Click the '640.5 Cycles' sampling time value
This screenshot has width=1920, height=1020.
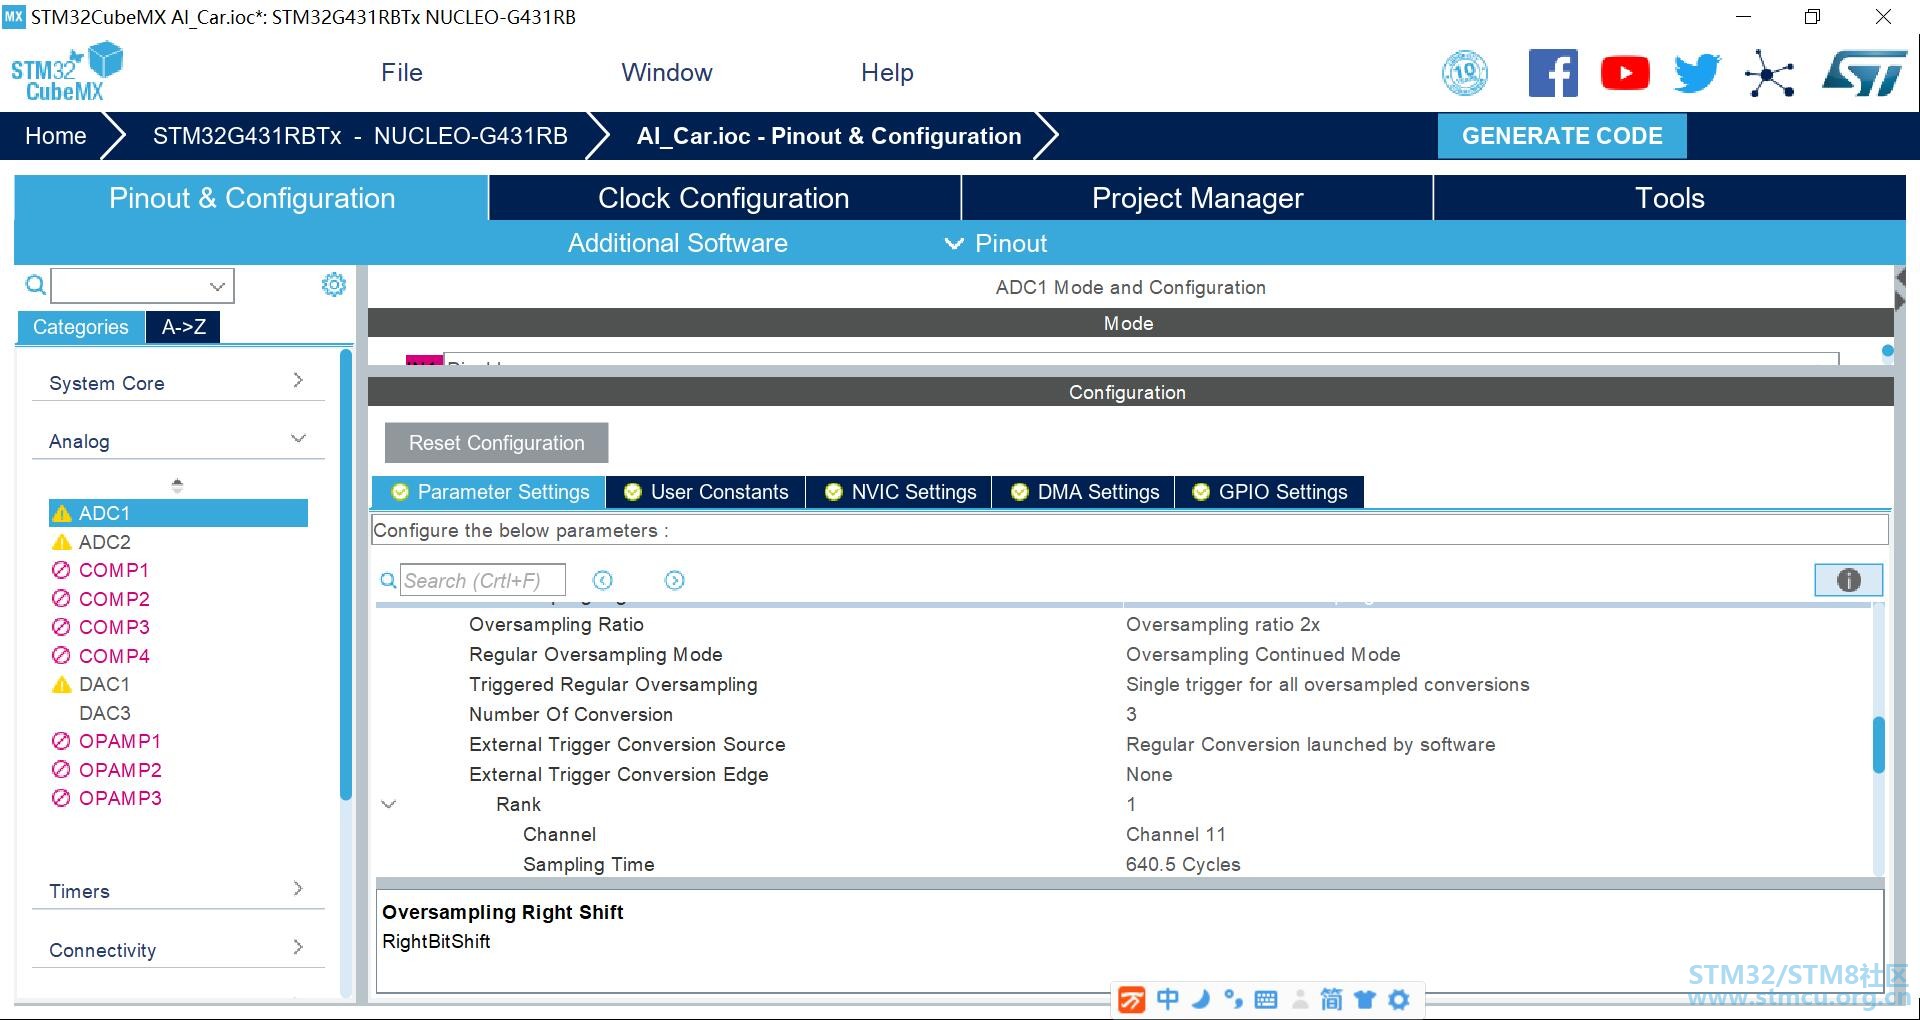[1183, 864]
